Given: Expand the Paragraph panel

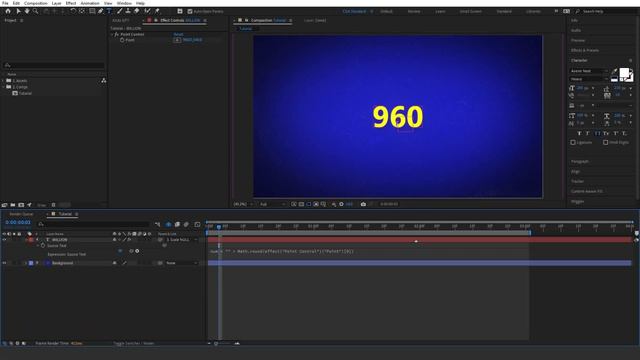Looking at the screenshot, I should tap(580, 162).
